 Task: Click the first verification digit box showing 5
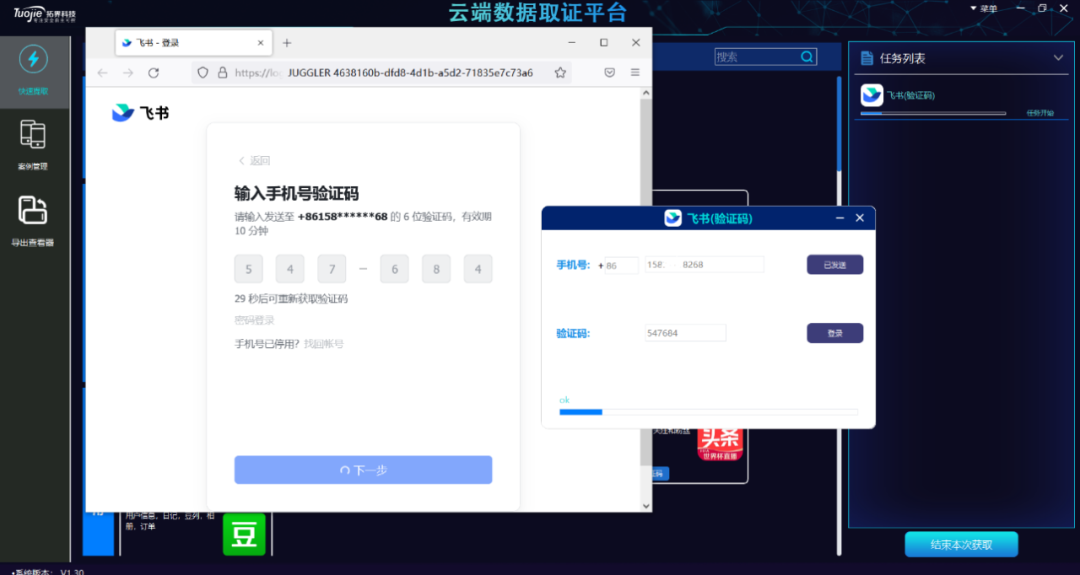(x=249, y=269)
